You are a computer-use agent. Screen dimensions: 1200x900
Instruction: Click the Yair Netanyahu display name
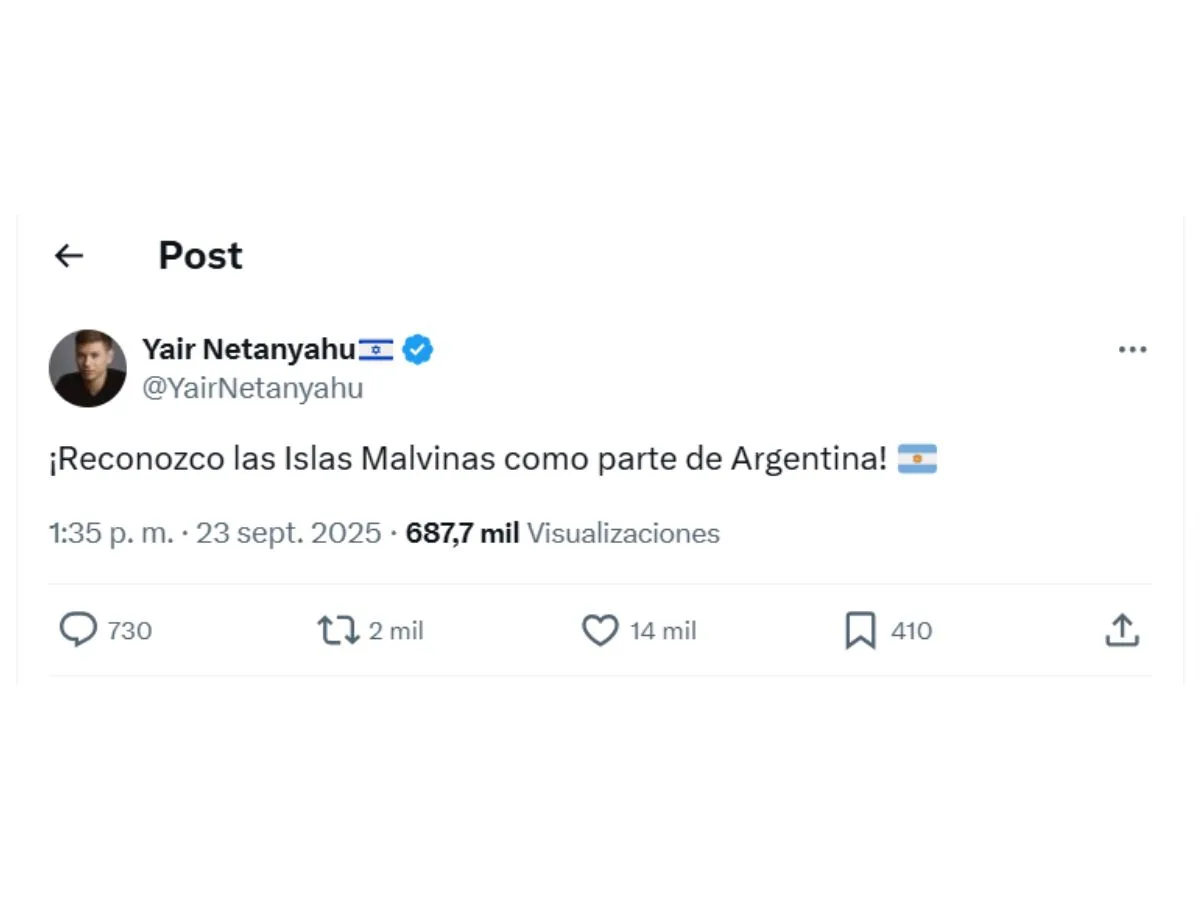tap(248, 349)
